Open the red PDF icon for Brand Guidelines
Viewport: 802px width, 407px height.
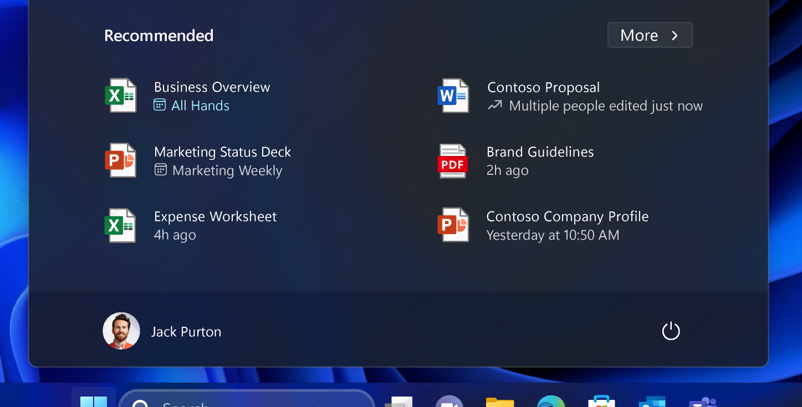(x=453, y=161)
